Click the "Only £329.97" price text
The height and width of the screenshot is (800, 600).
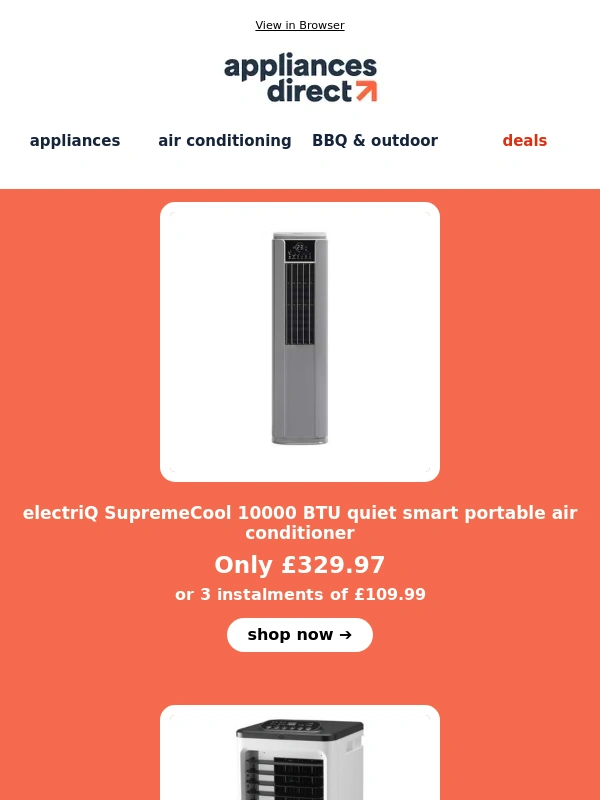[x=300, y=565]
